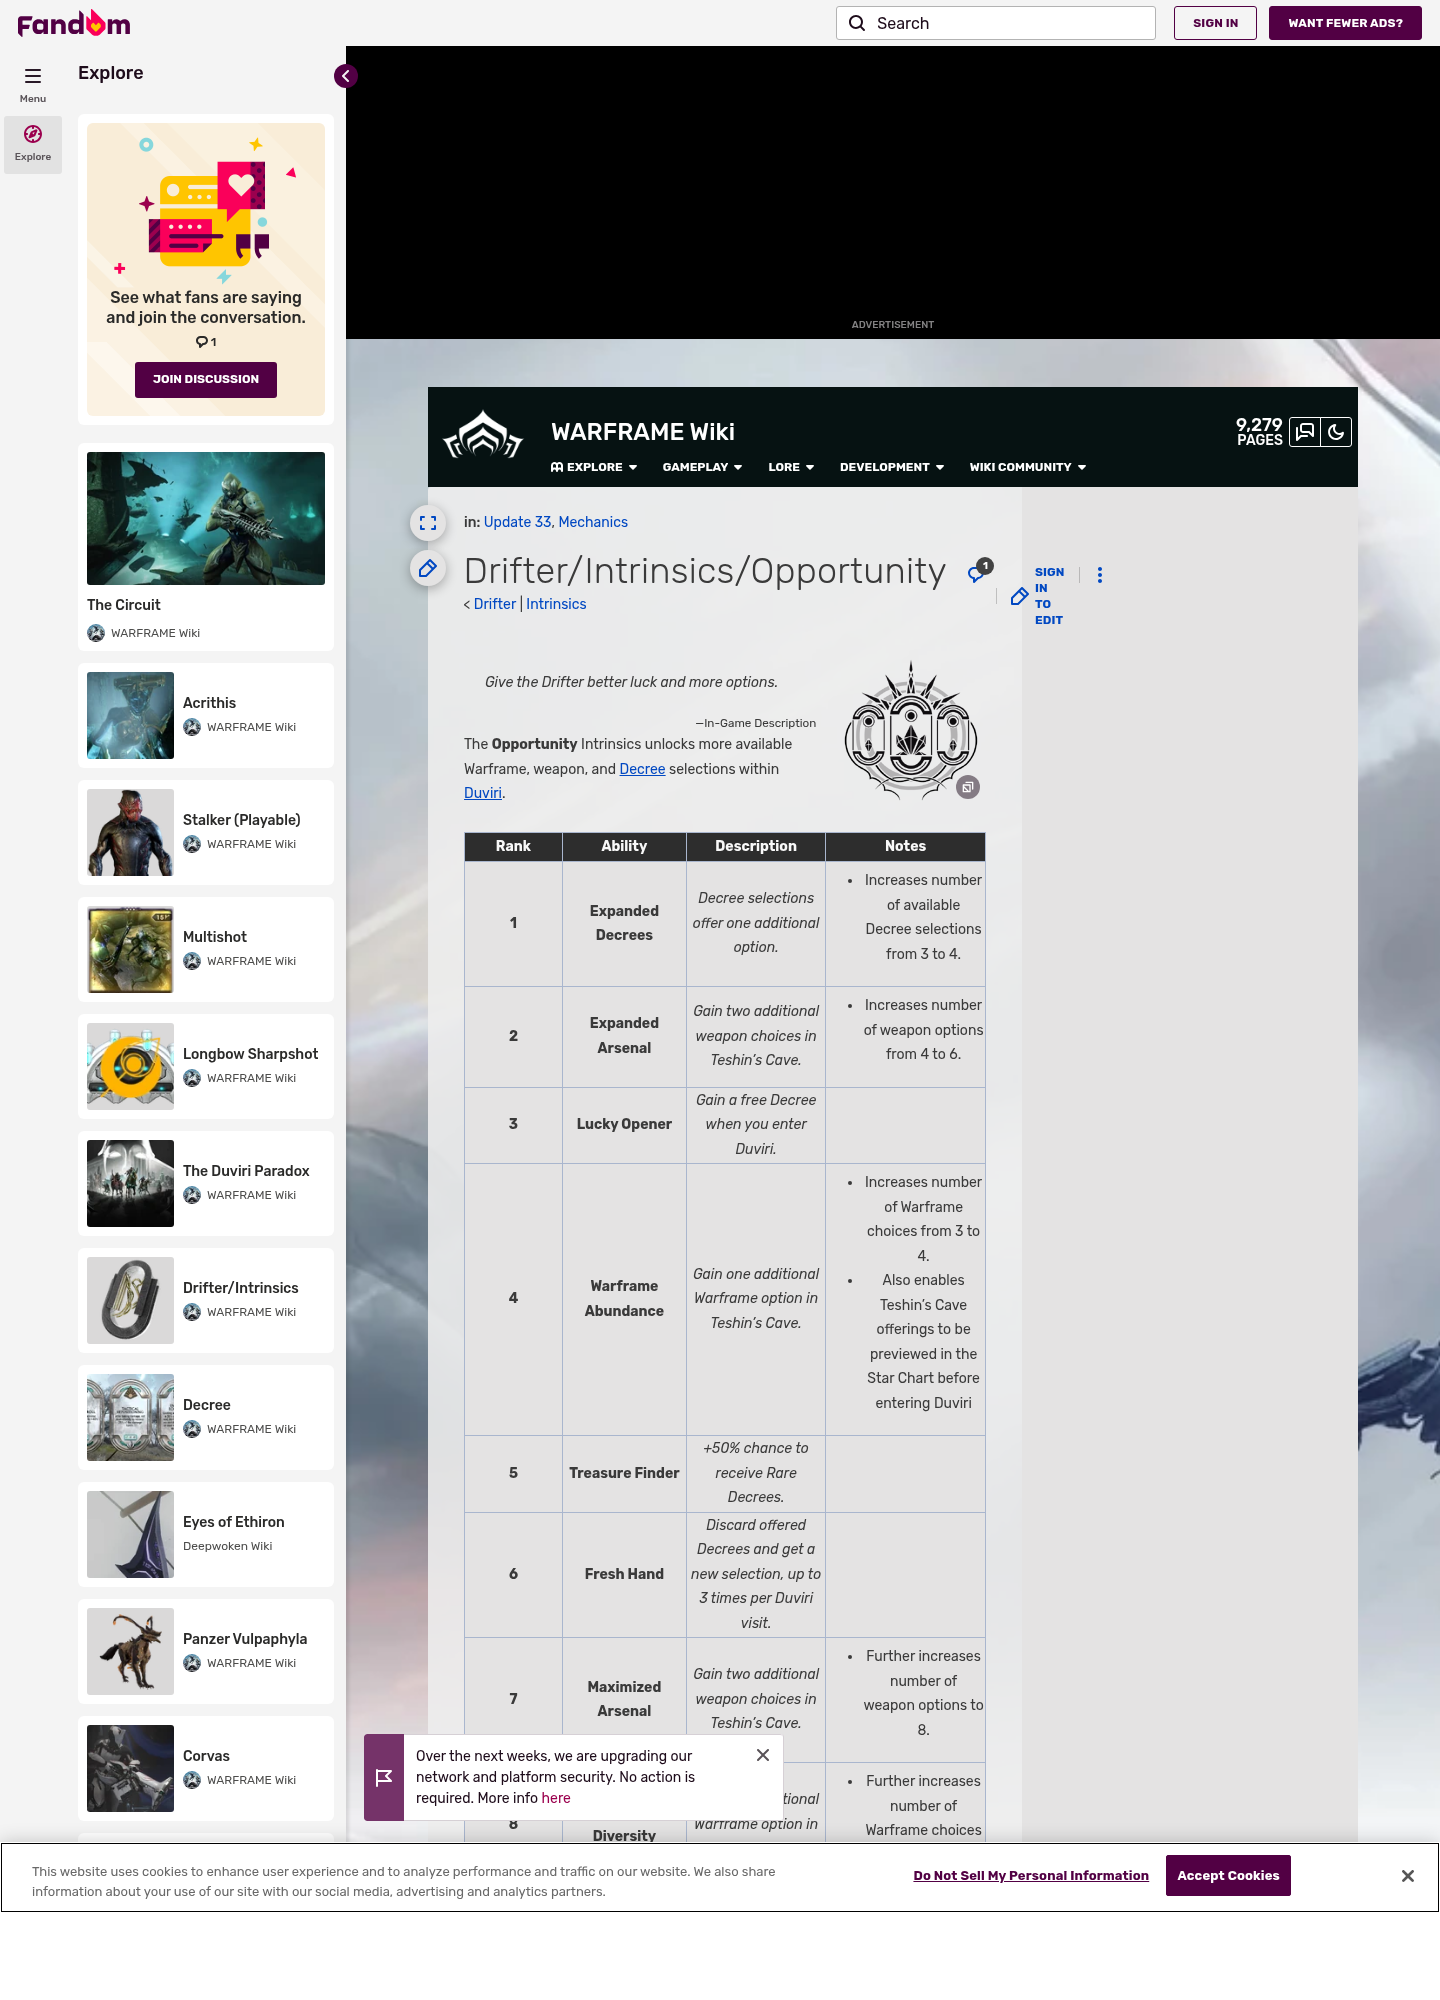
Task: Expand the article to full width
Action: click(428, 523)
